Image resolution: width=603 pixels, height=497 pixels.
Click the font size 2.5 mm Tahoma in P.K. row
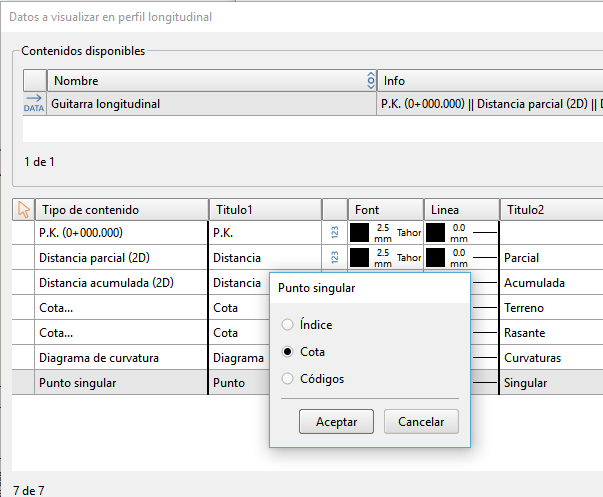point(397,232)
